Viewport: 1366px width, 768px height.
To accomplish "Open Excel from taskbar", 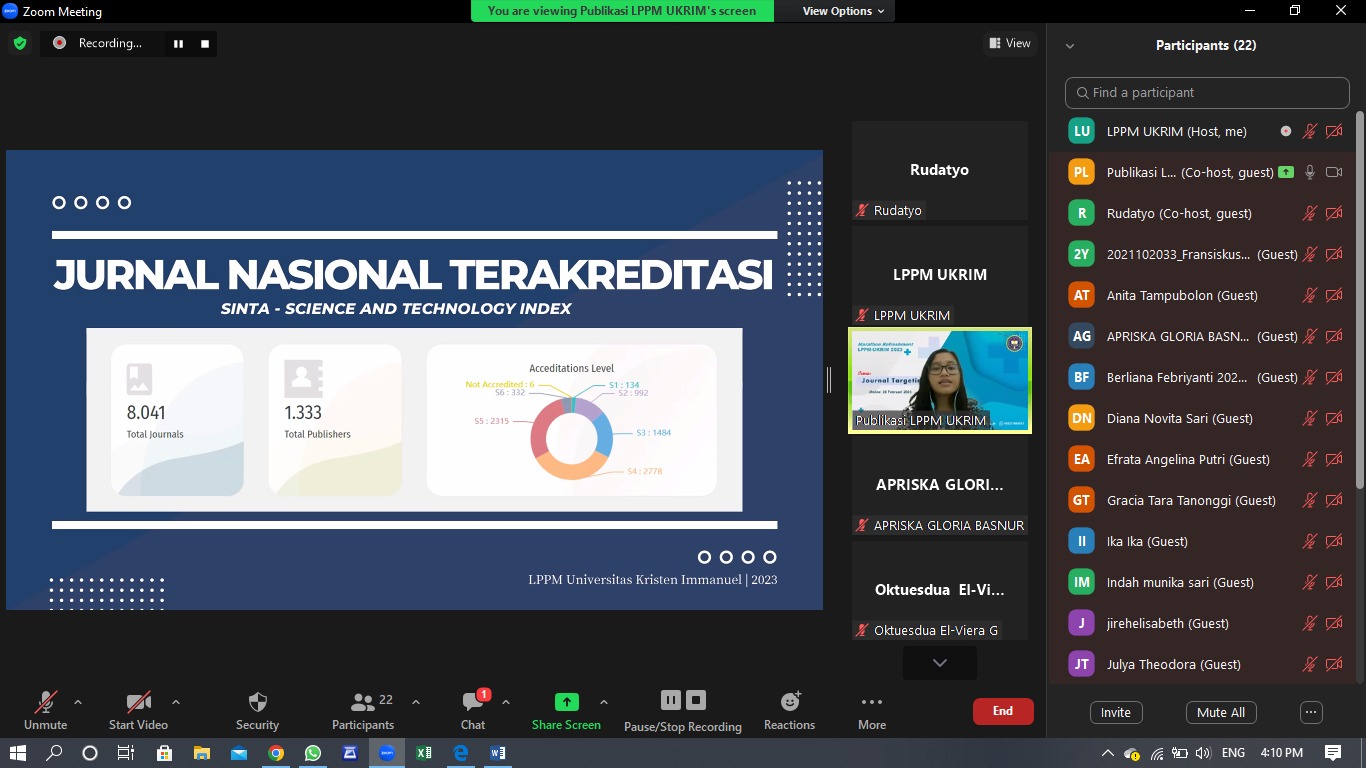I will [423, 753].
